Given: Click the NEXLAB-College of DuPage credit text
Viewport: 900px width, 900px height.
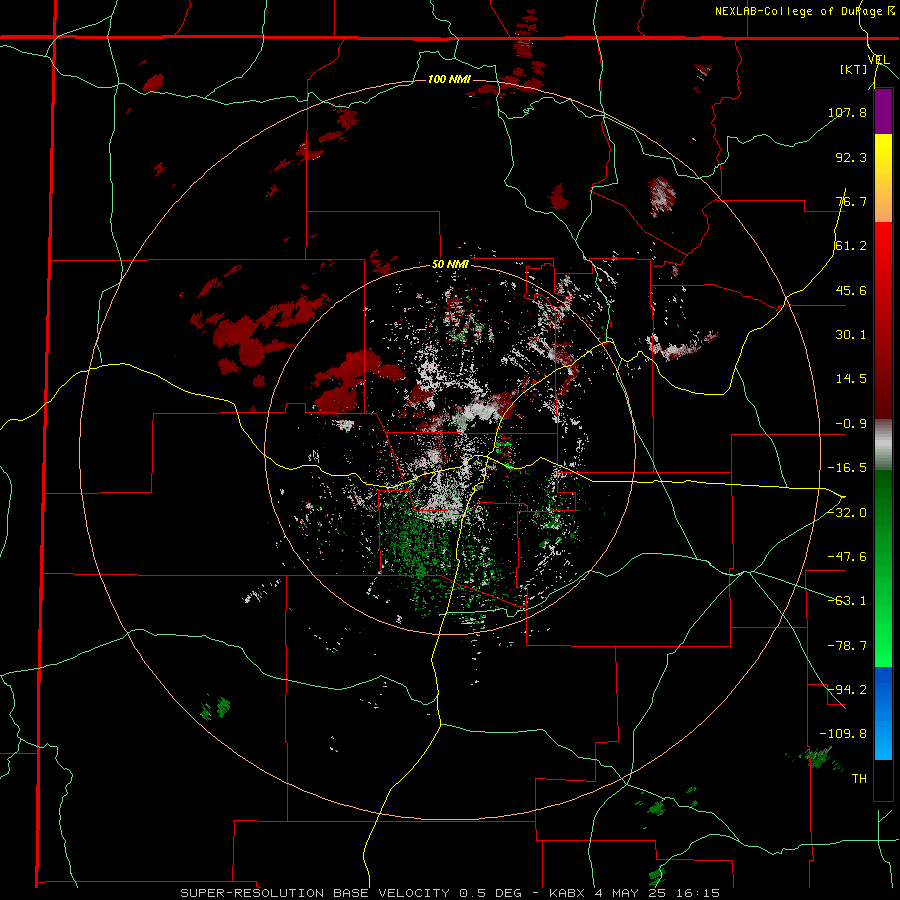Looking at the screenshot, I should point(805,11).
